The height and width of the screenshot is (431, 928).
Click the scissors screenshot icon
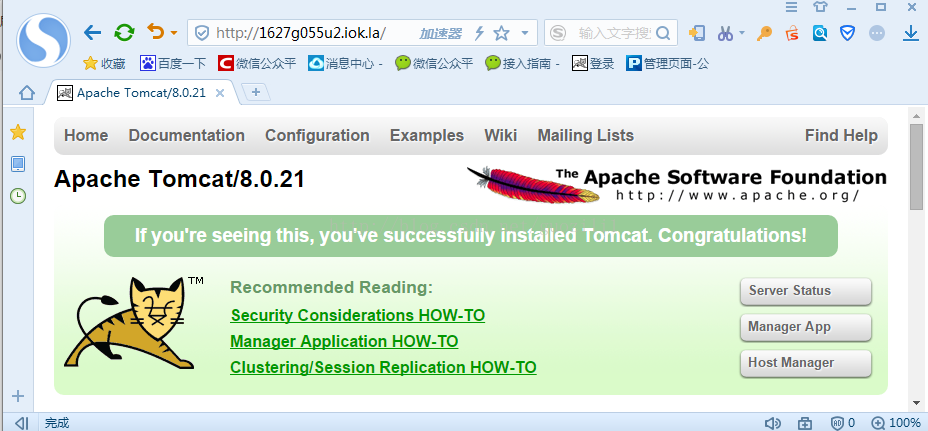click(x=726, y=33)
